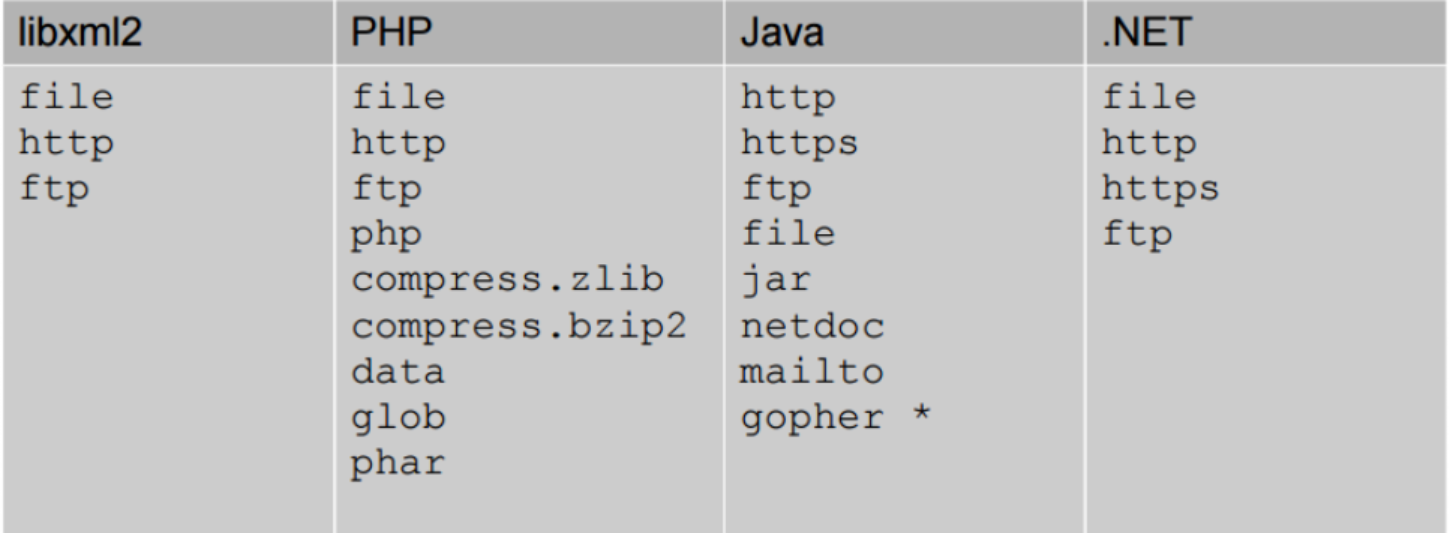Click the "jar" entry
Image resolution: width=1451 pixels, height=533 pixels.
point(775,281)
